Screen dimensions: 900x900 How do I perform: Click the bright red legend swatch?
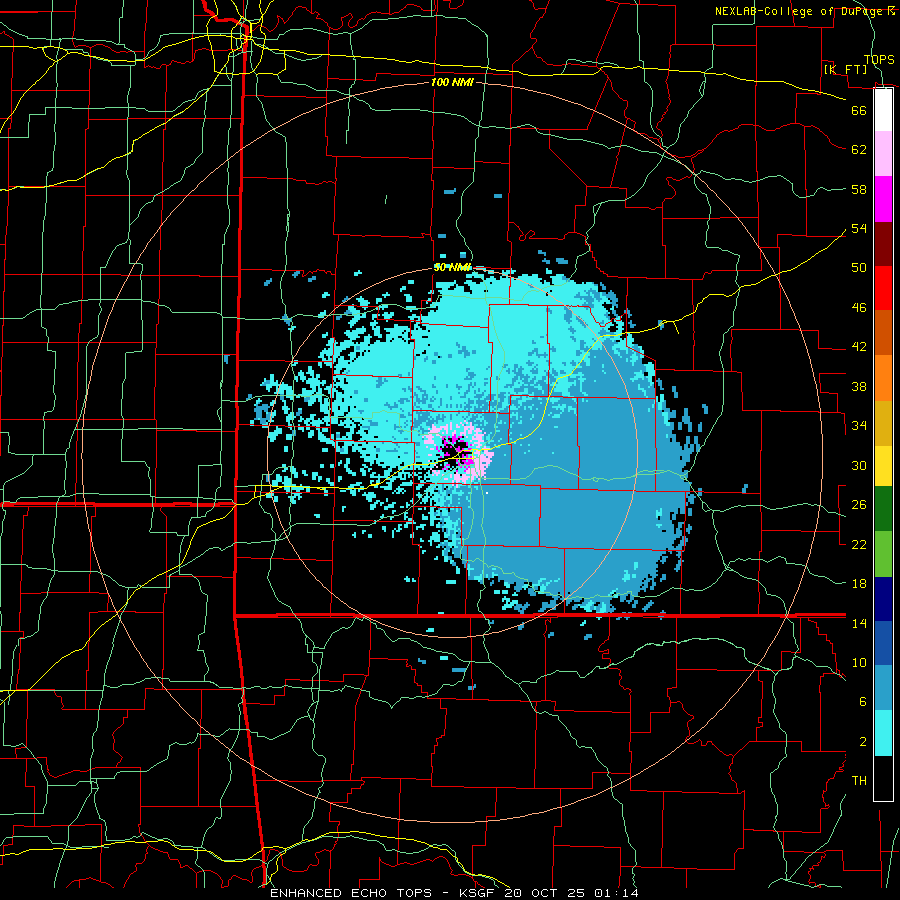[883, 288]
